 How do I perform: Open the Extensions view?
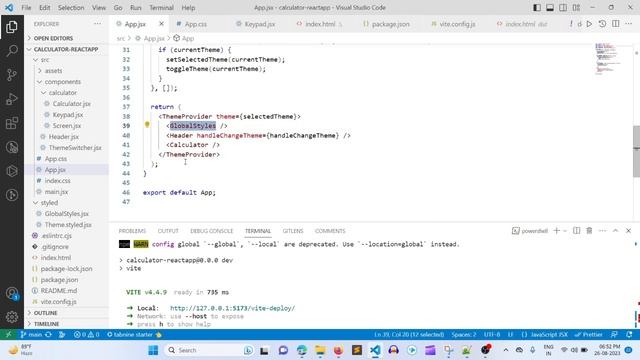pyautogui.click(x=12, y=123)
